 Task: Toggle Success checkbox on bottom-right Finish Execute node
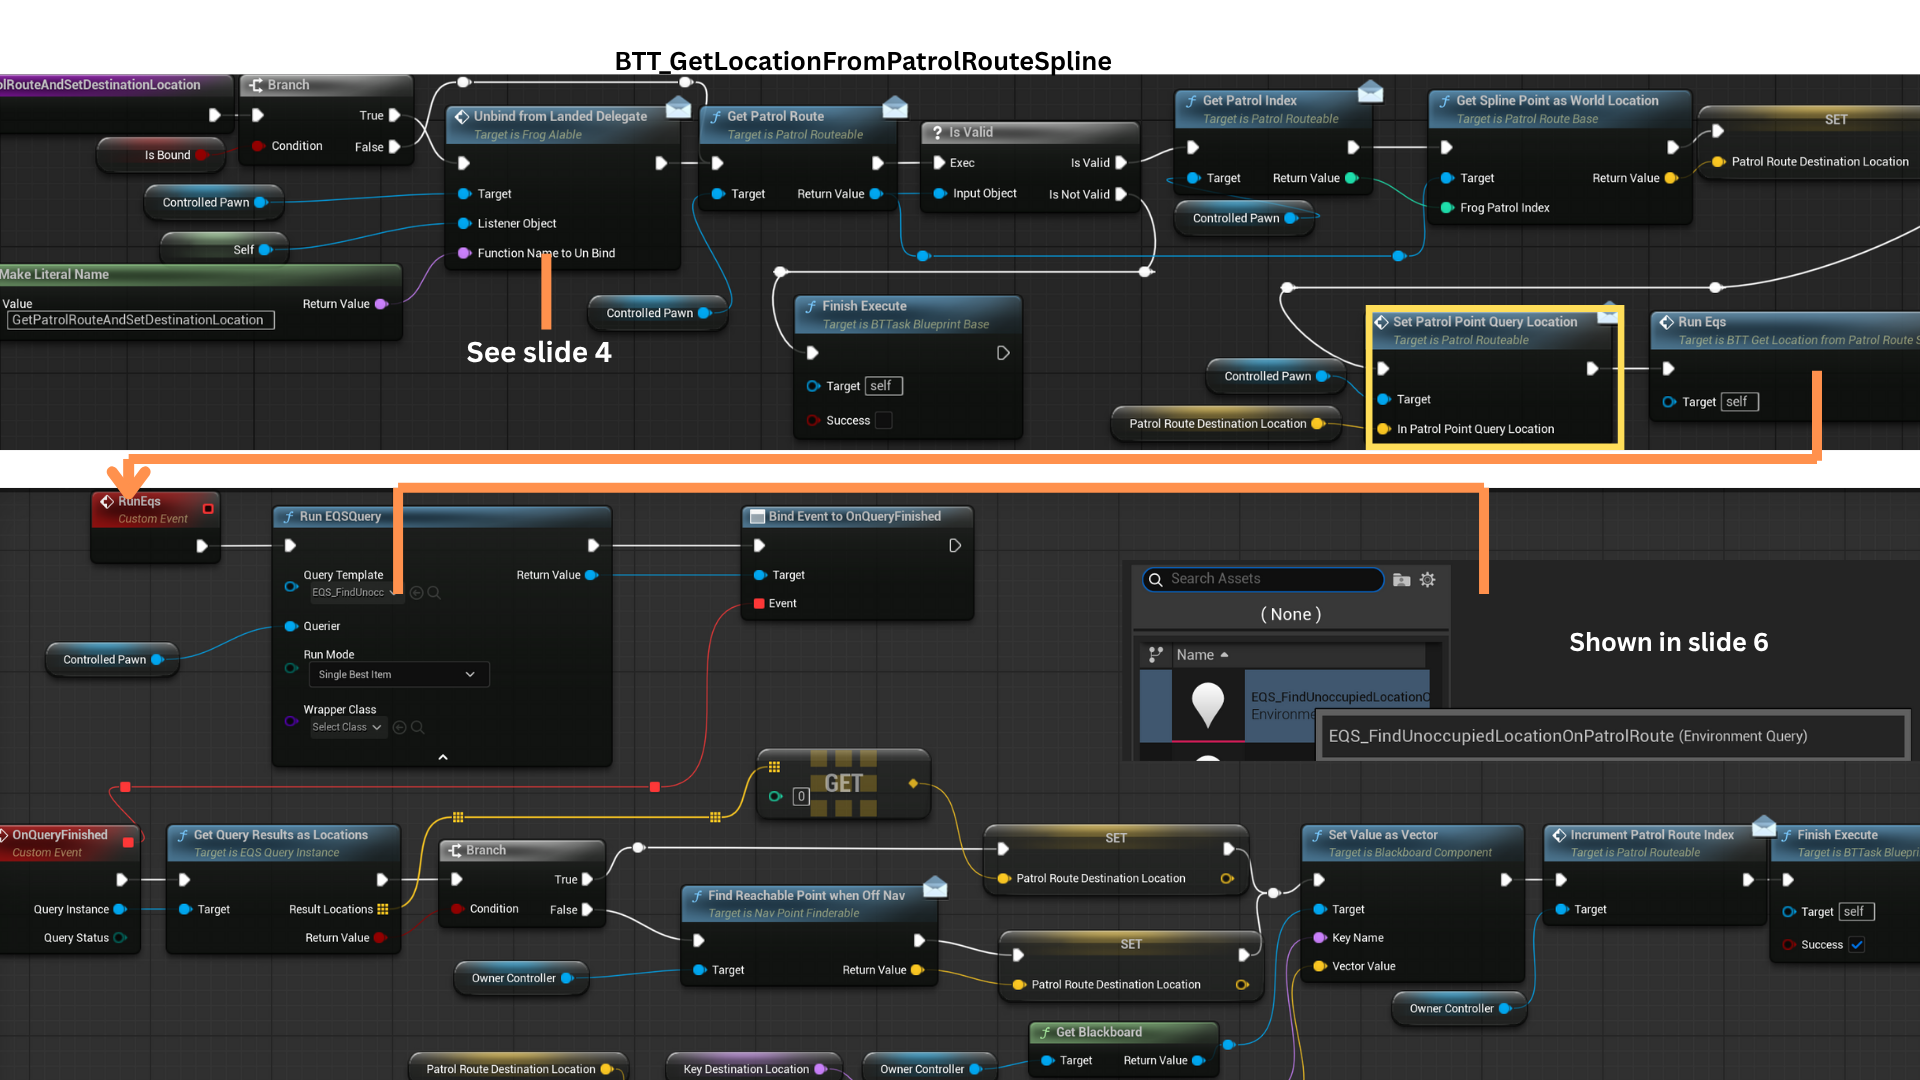(x=1857, y=945)
